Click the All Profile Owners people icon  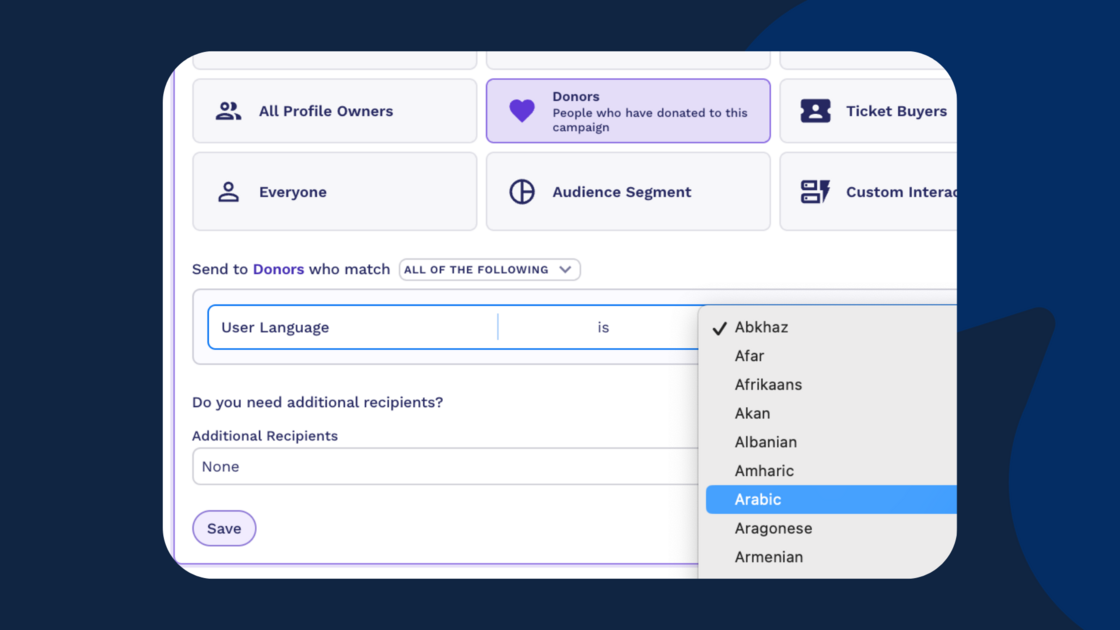tap(228, 111)
